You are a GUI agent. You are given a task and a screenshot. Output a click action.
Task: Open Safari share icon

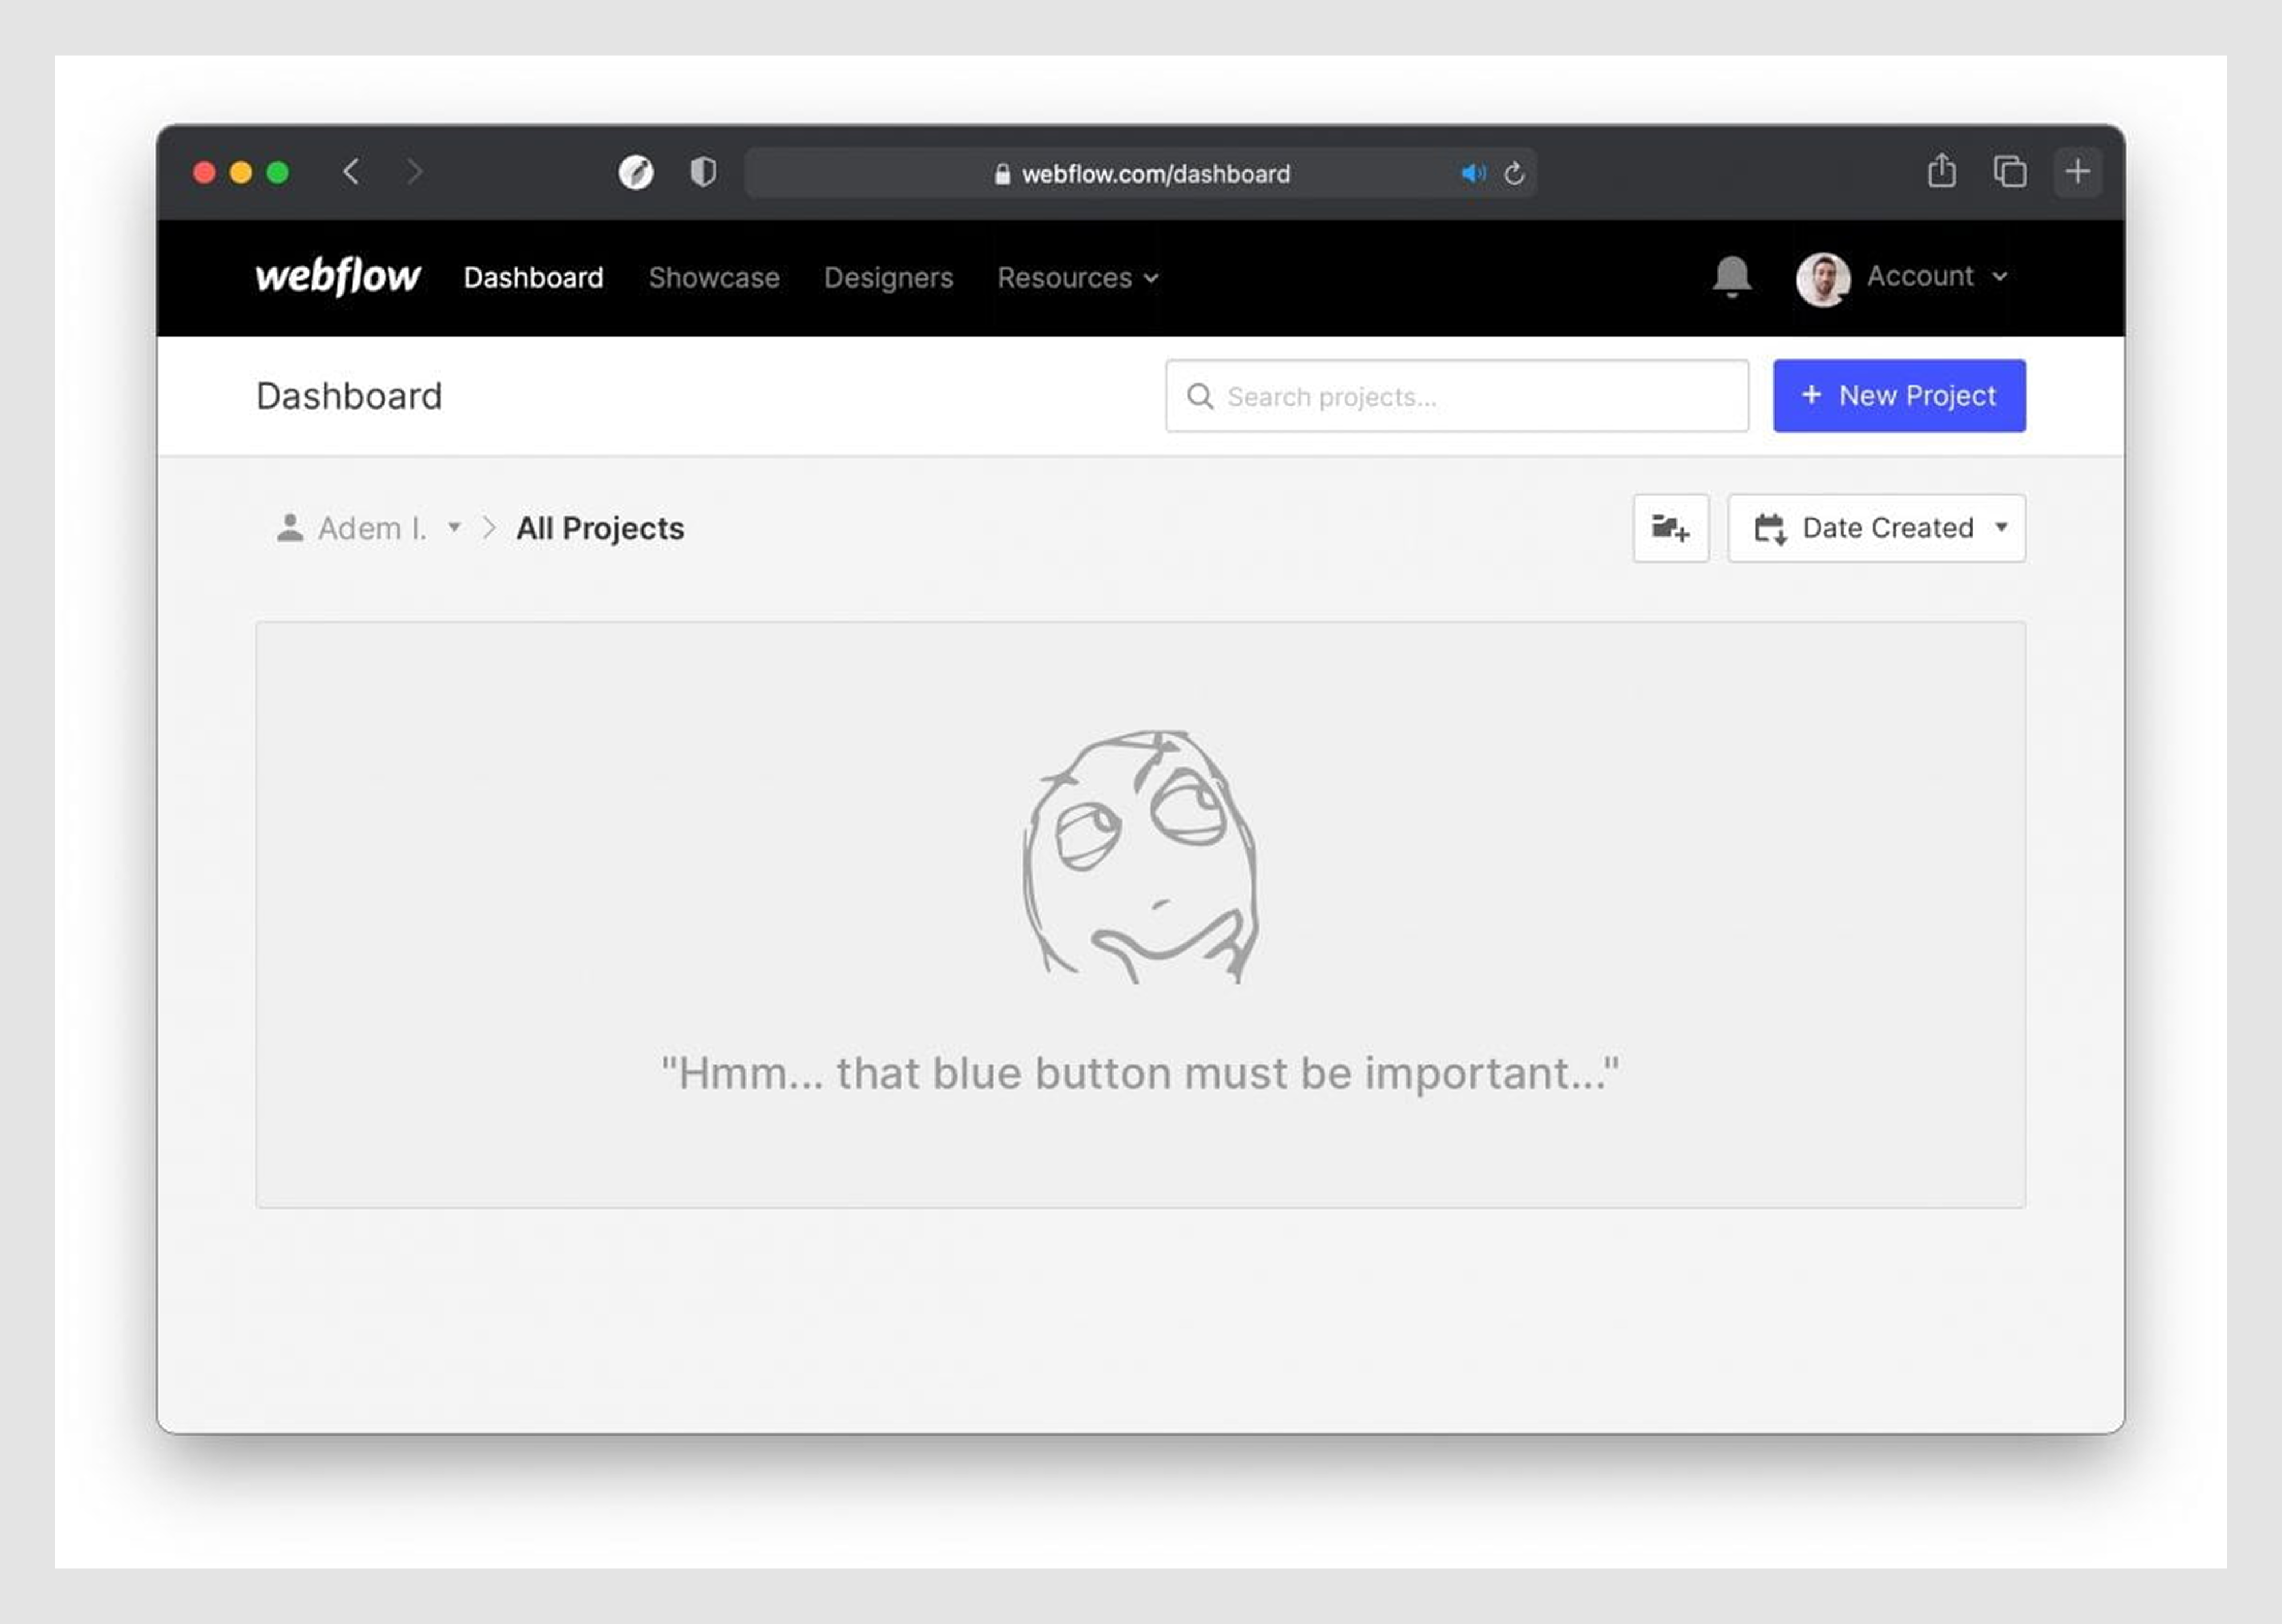pyautogui.click(x=1941, y=171)
